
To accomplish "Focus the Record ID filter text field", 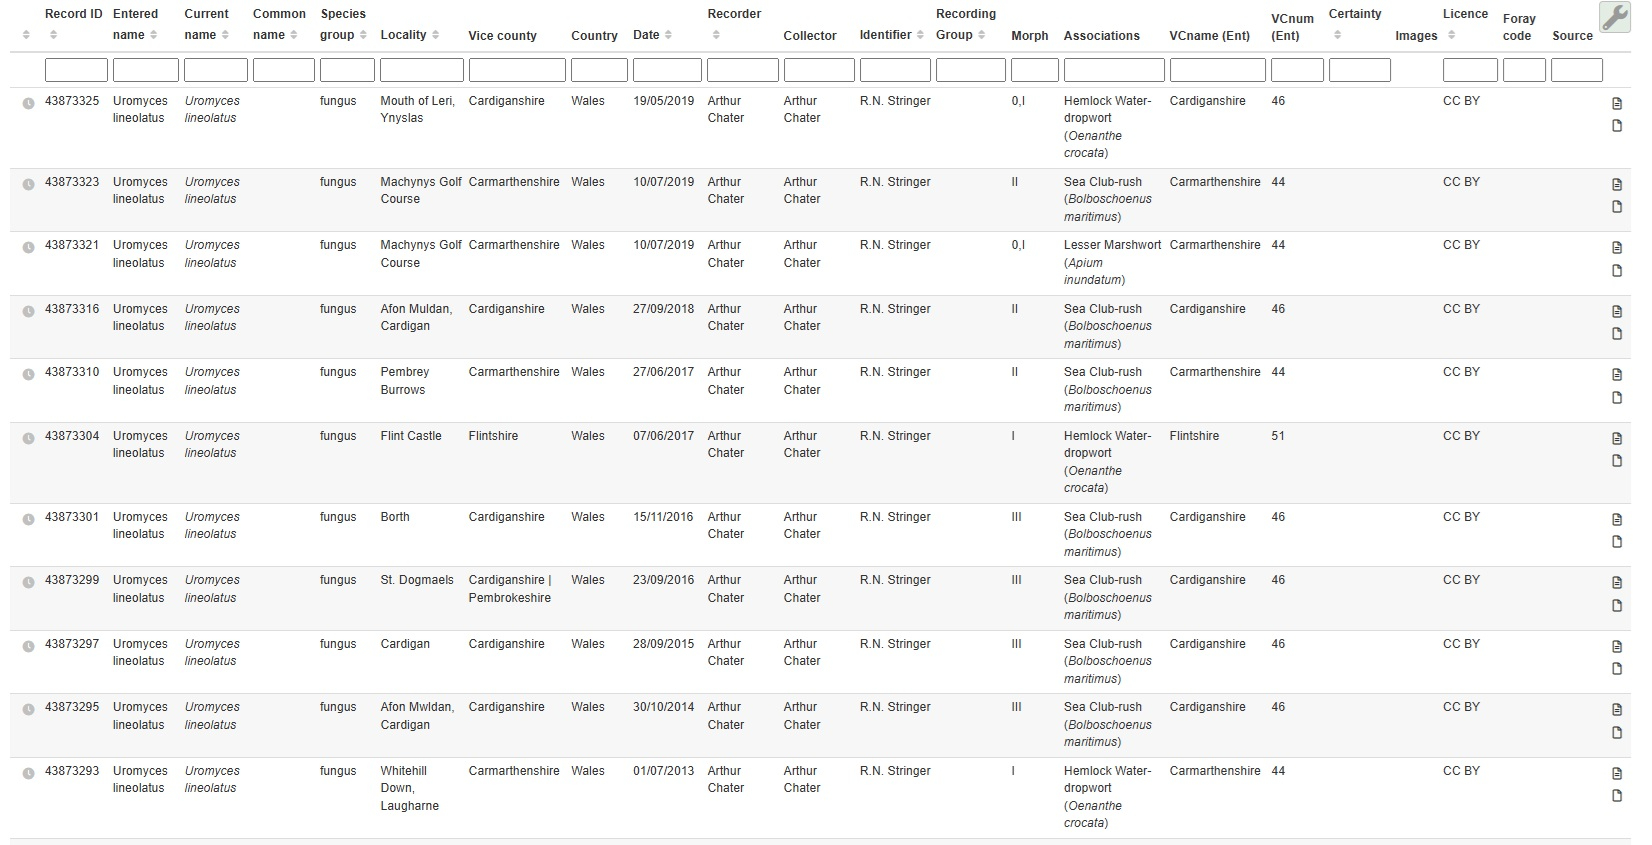I will (x=76, y=70).
